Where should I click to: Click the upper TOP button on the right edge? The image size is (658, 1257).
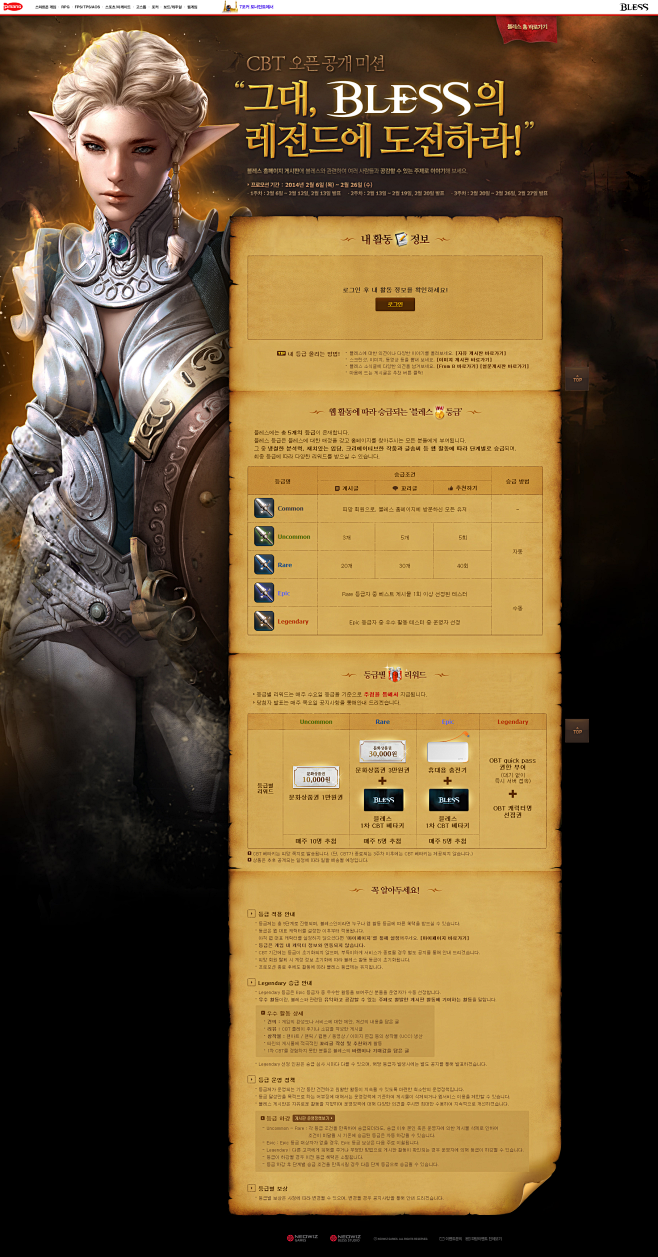tap(577, 380)
